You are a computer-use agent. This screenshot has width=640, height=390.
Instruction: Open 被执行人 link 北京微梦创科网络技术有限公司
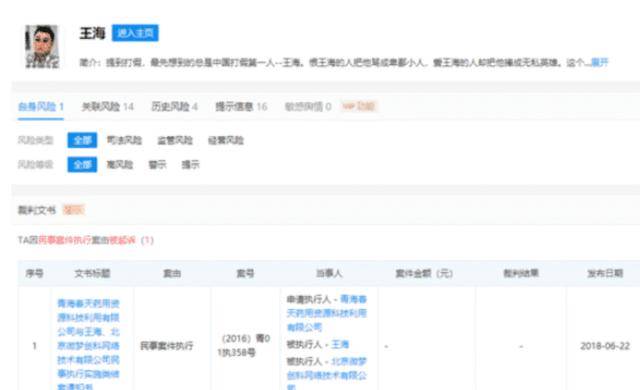327,373
